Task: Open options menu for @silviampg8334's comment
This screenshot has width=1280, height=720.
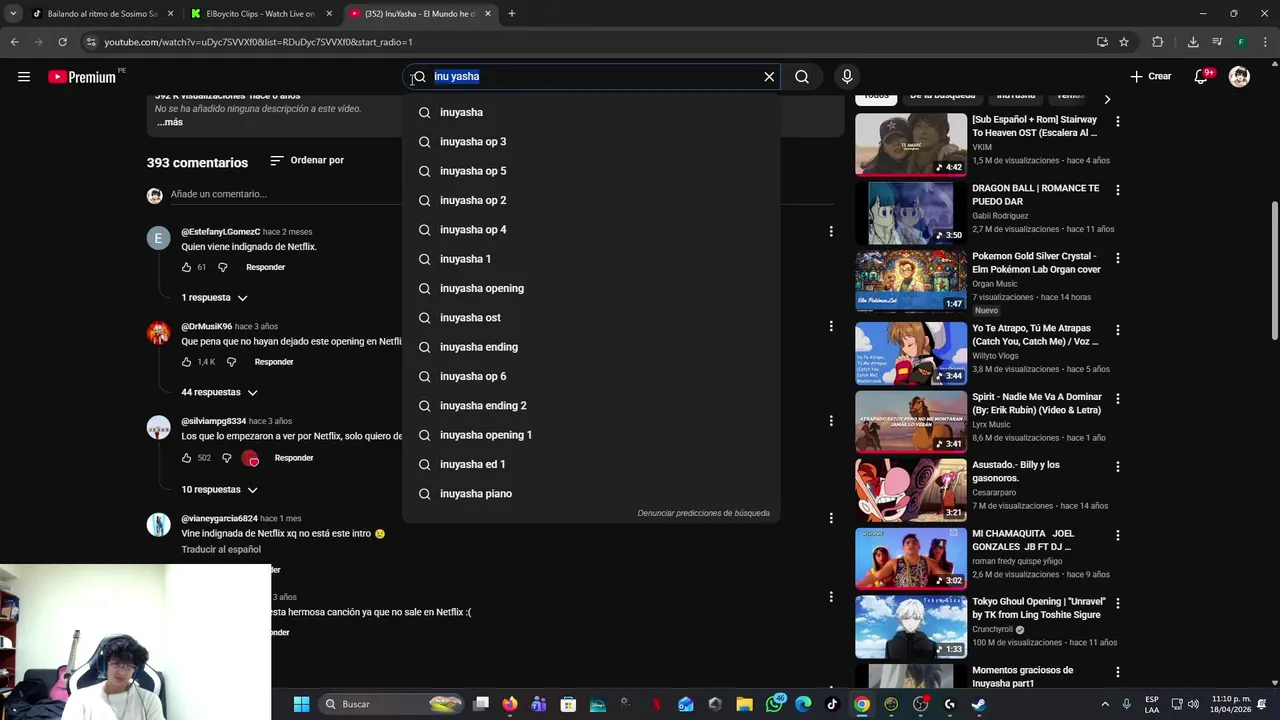Action: tap(831, 421)
